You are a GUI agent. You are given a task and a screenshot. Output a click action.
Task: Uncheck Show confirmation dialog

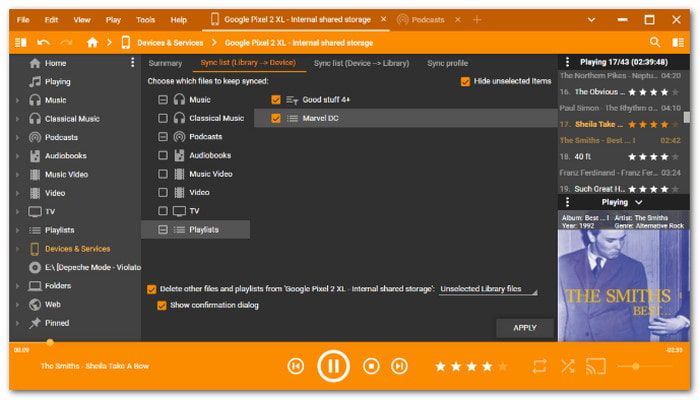coord(162,305)
